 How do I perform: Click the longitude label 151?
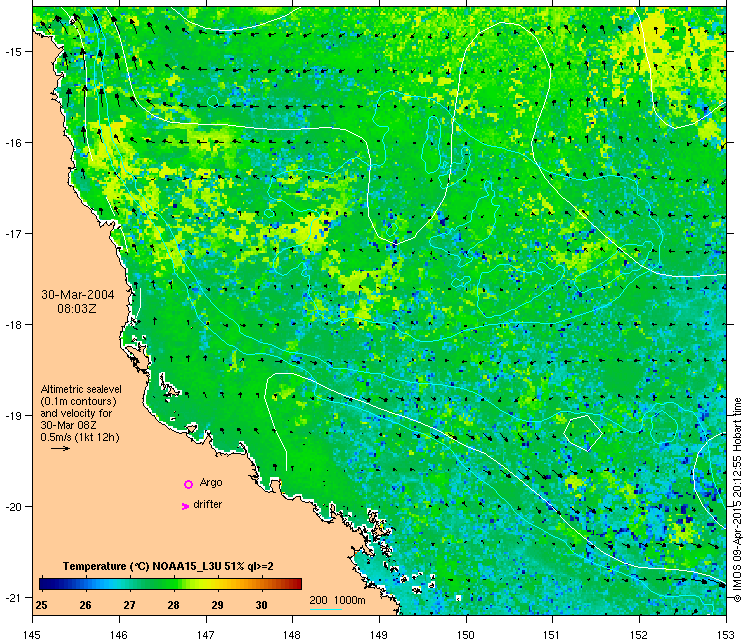(x=552, y=634)
